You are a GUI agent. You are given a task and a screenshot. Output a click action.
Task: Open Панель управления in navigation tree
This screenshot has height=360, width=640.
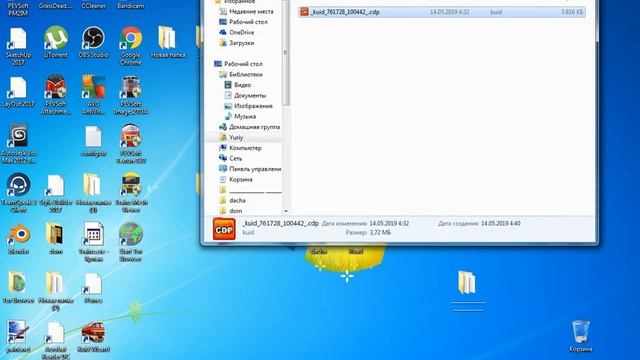255,169
